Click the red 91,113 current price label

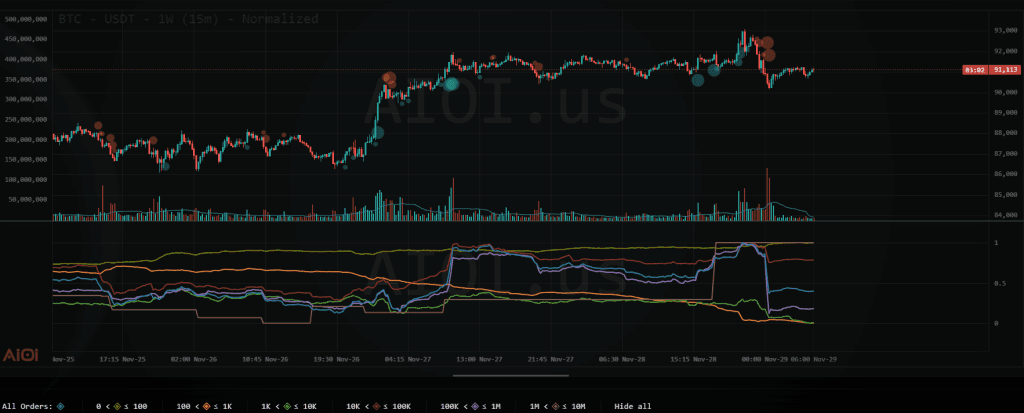point(1004,70)
